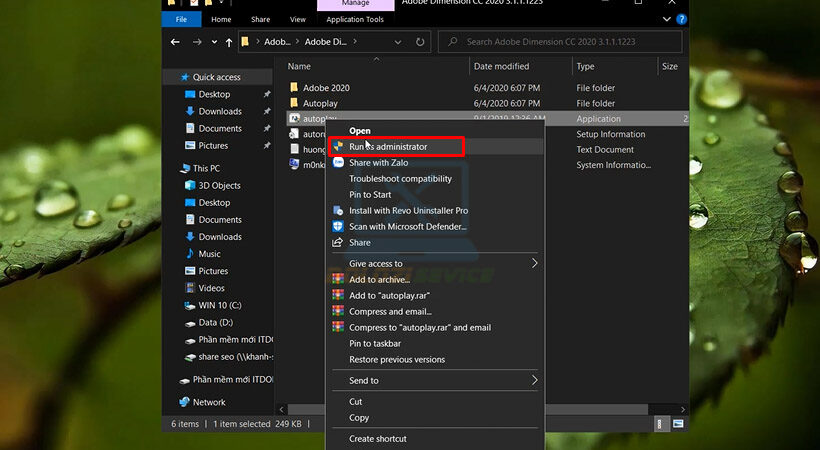
Task: Open WIN 10 (C:) drive in sidebar
Action: coord(225,305)
